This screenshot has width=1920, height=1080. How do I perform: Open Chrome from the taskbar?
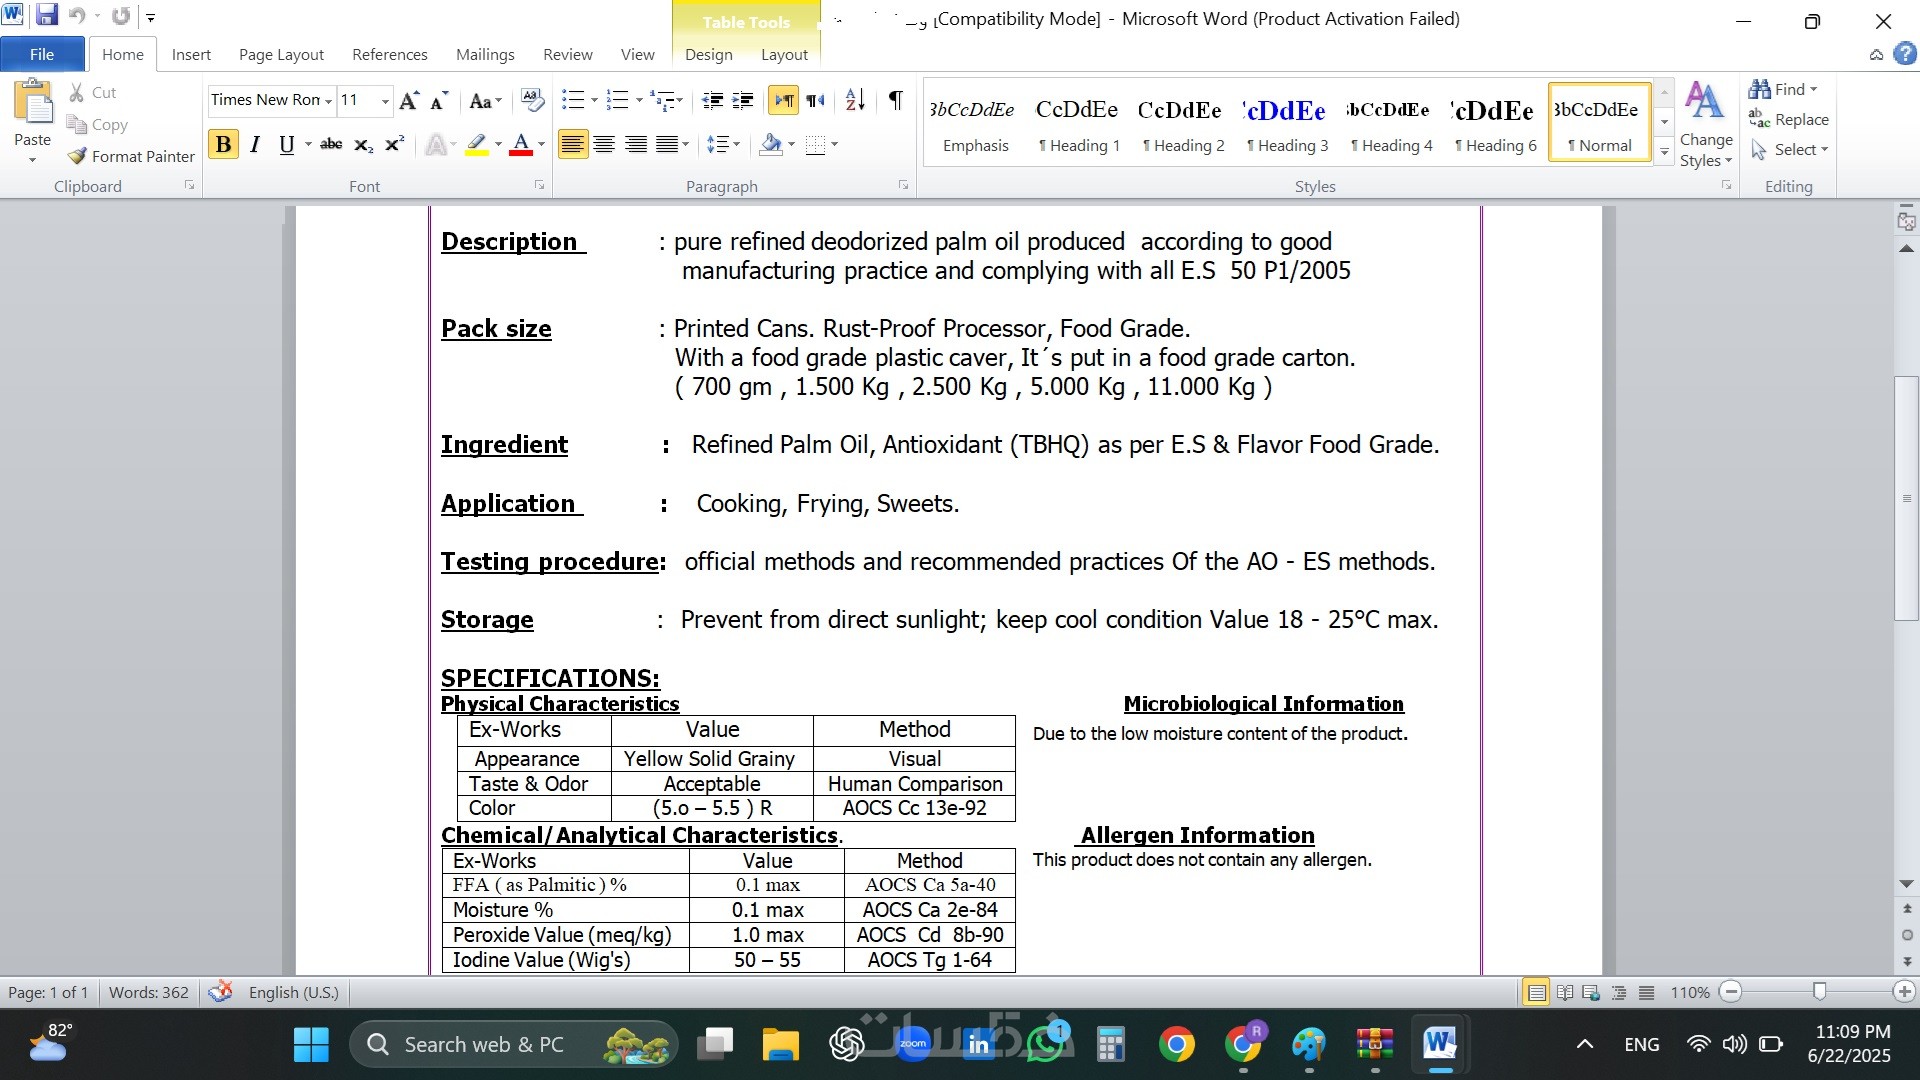(x=1176, y=1045)
